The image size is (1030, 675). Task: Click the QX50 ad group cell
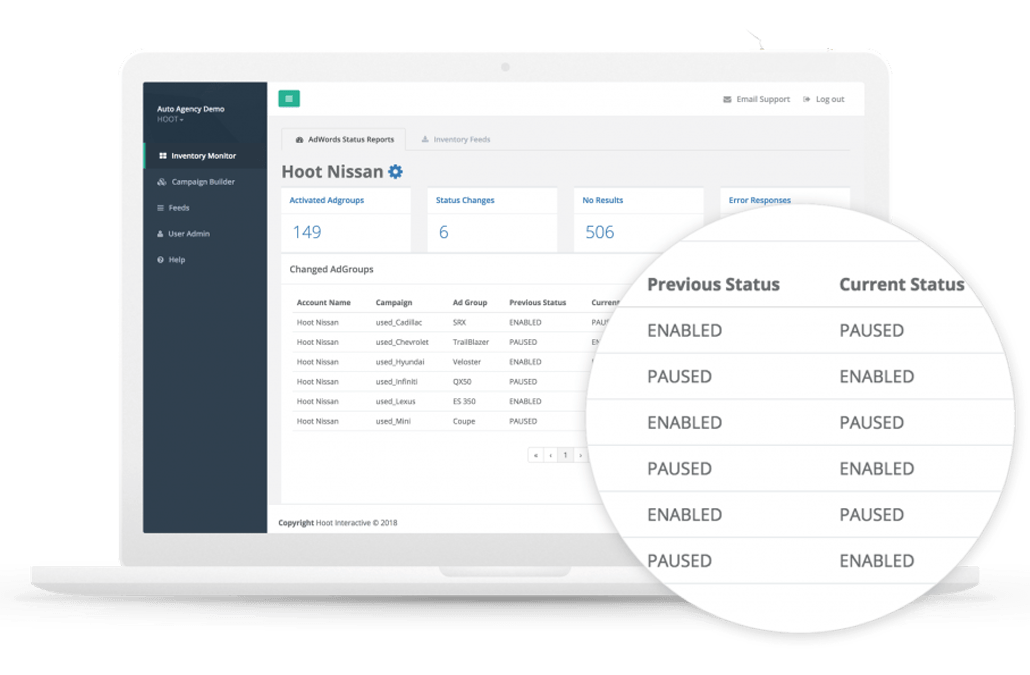[462, 381]
